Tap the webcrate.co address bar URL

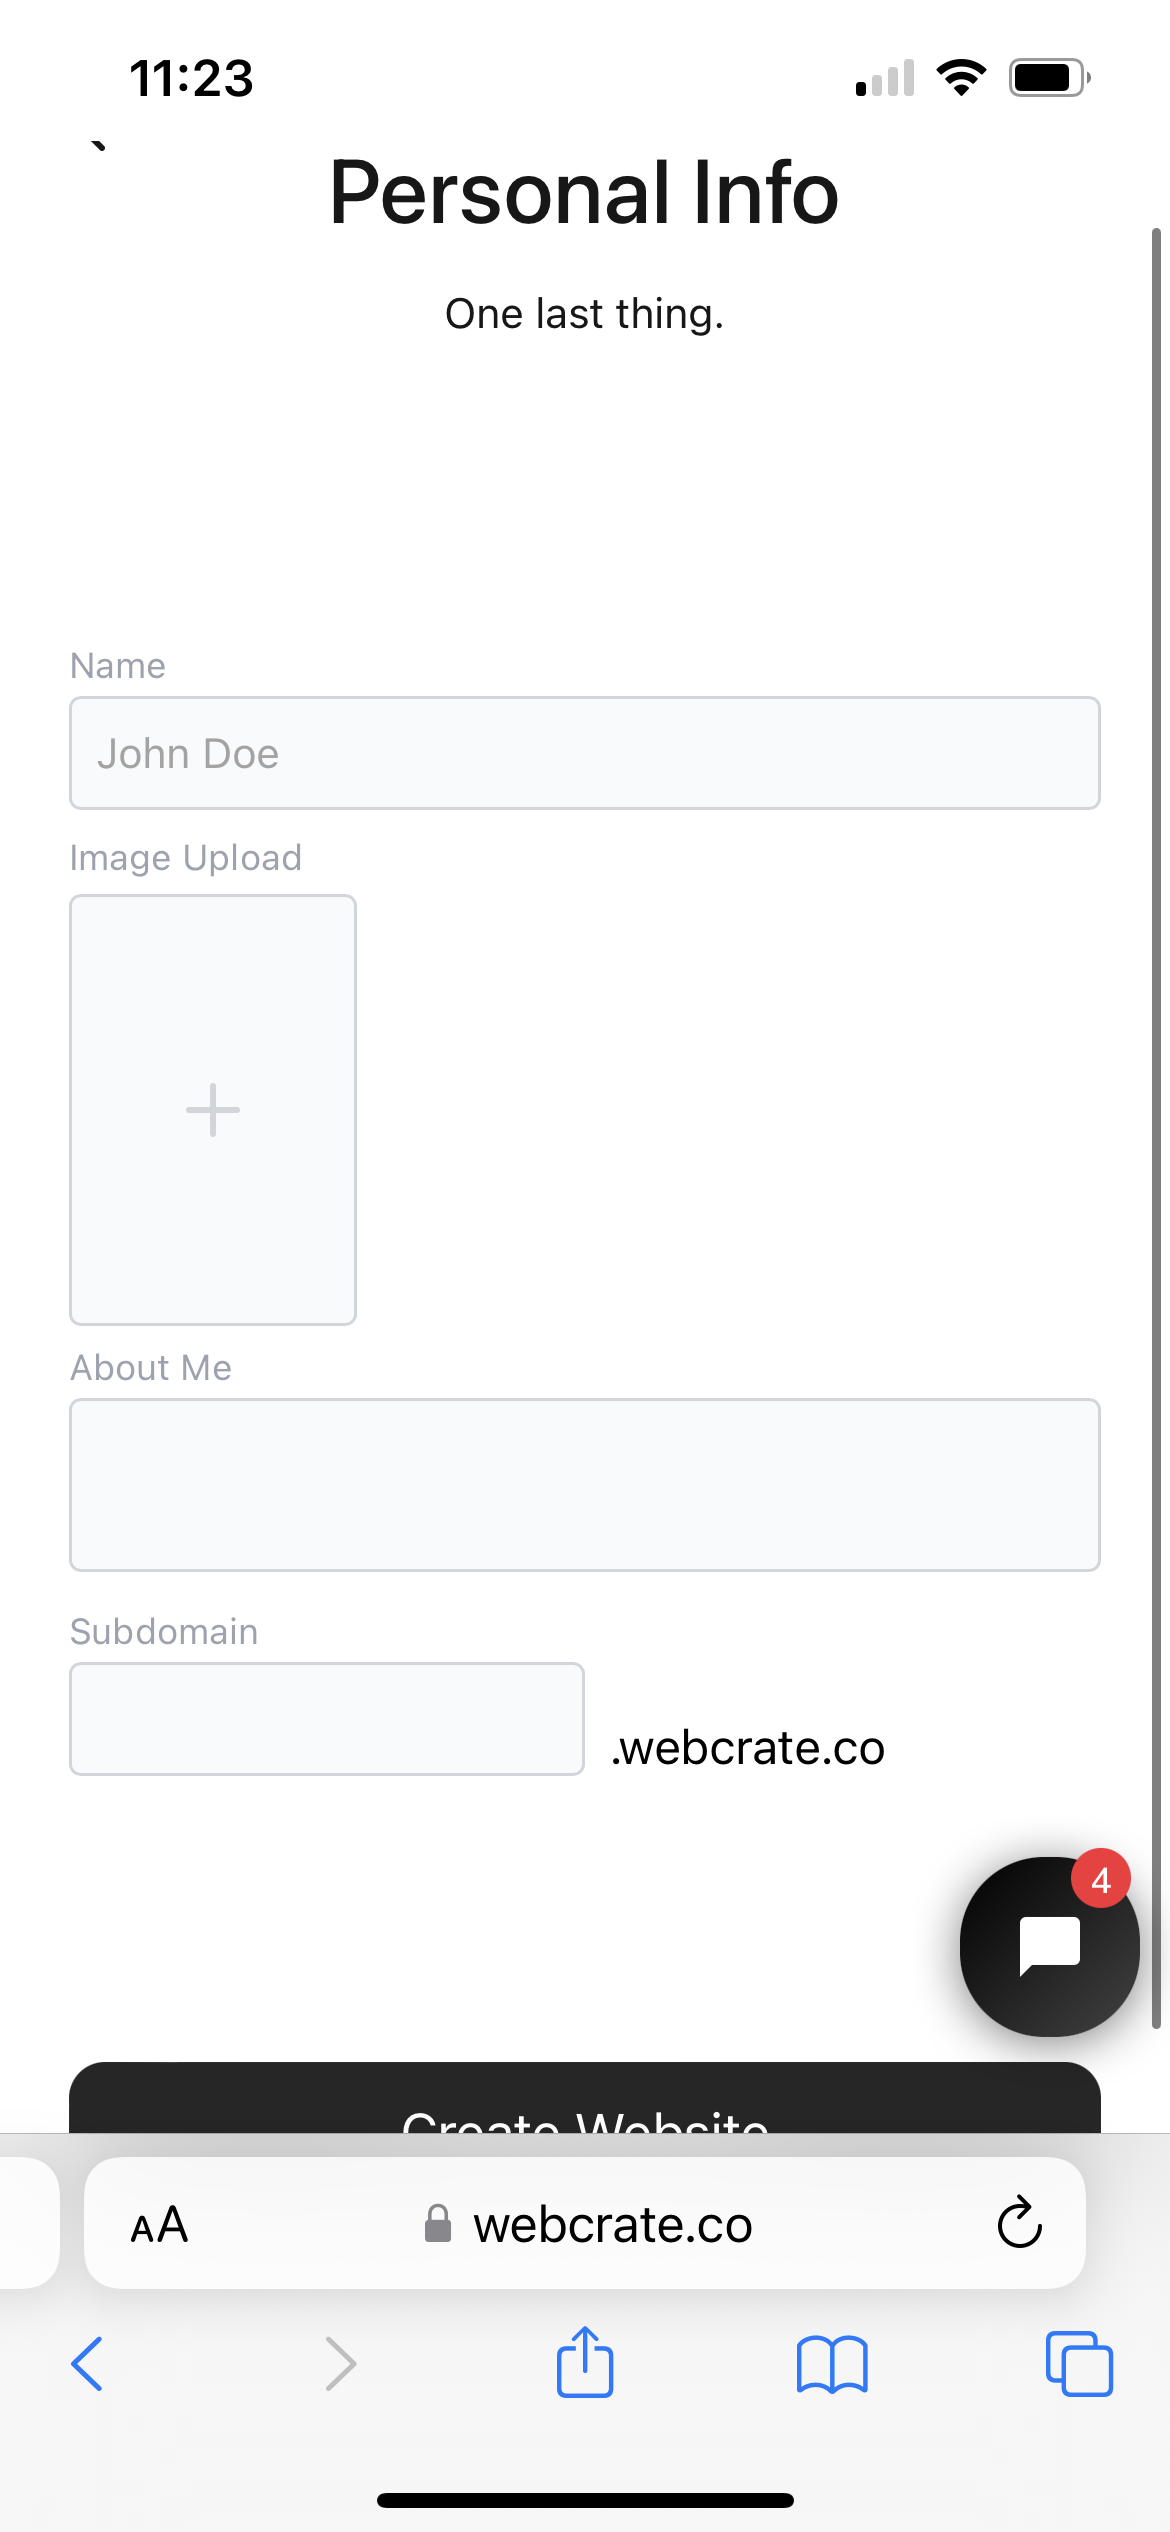[613, 2225]
